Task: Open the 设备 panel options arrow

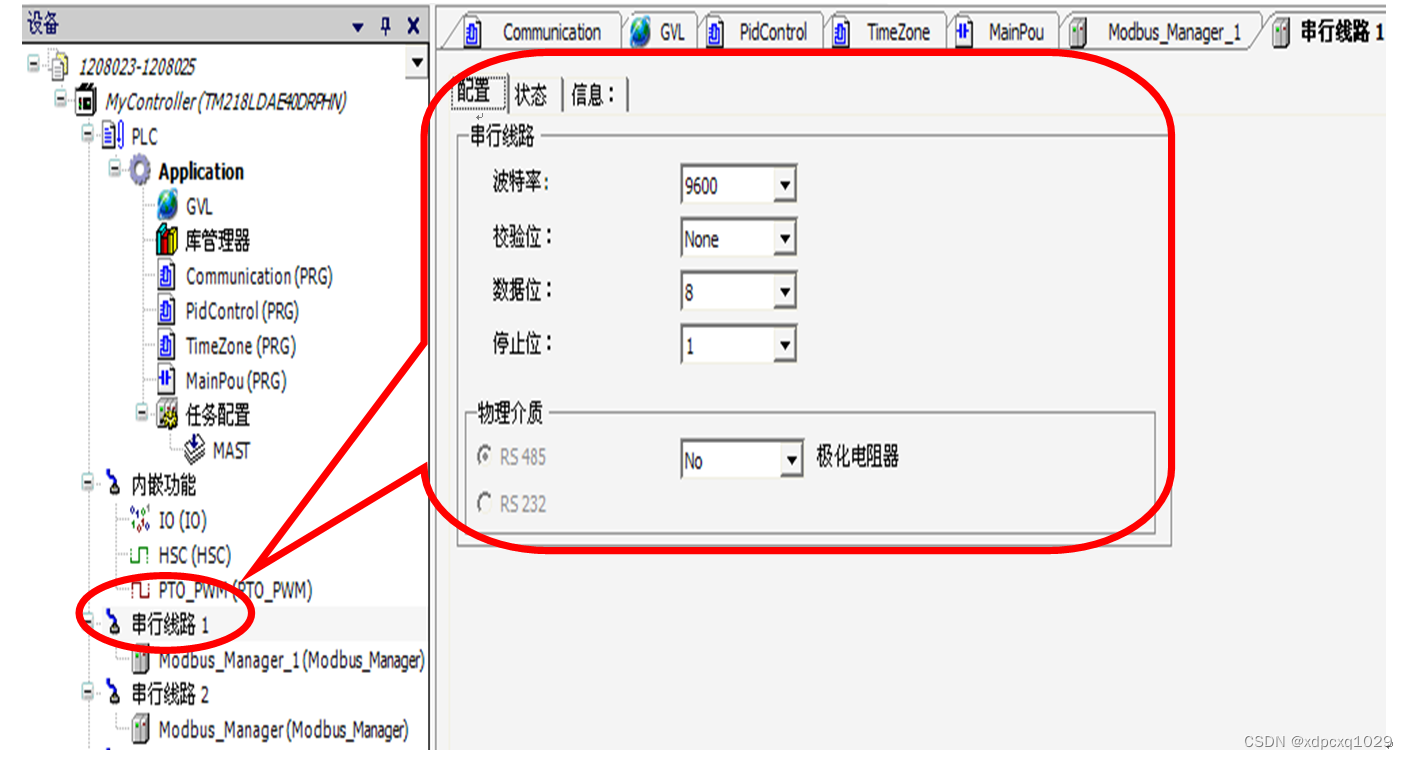Action: tap(358, 28)
